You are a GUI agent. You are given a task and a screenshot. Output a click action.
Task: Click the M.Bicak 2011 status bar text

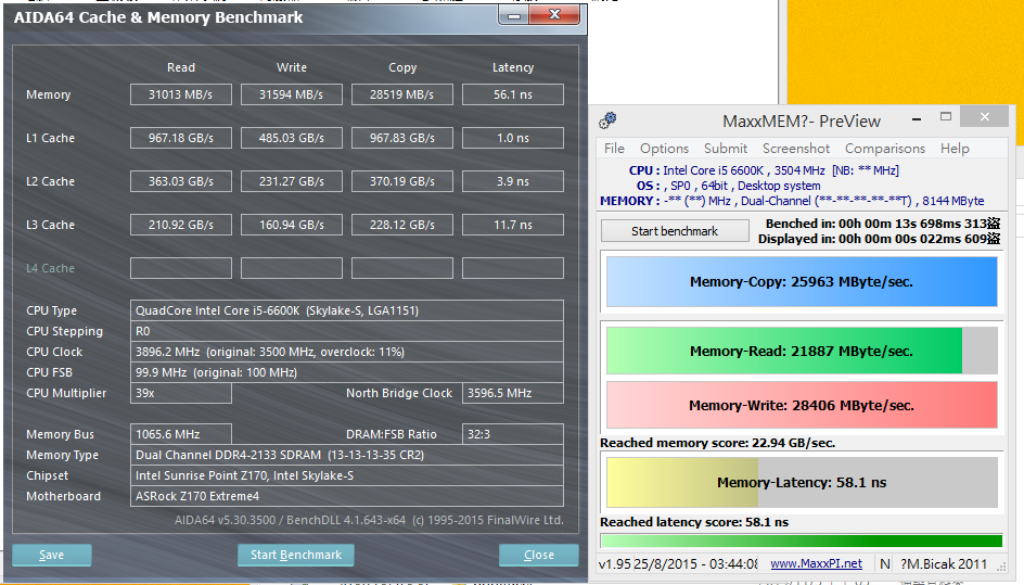click(943, 563)
